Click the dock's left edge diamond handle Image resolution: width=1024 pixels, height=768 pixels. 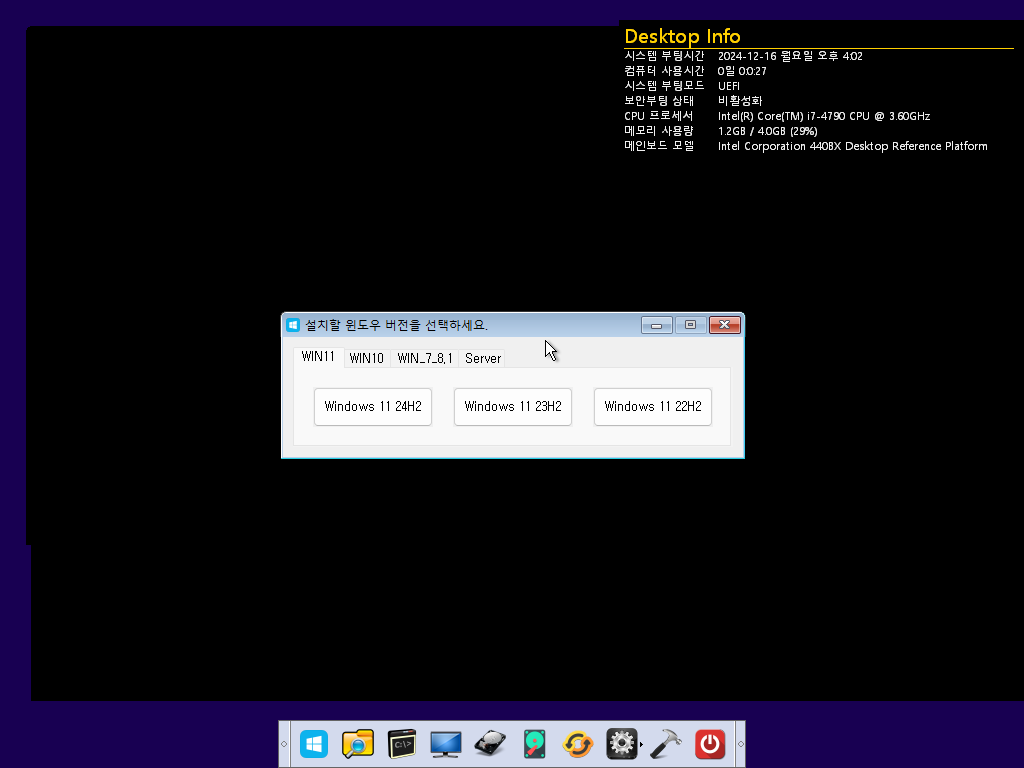[284, 744]
